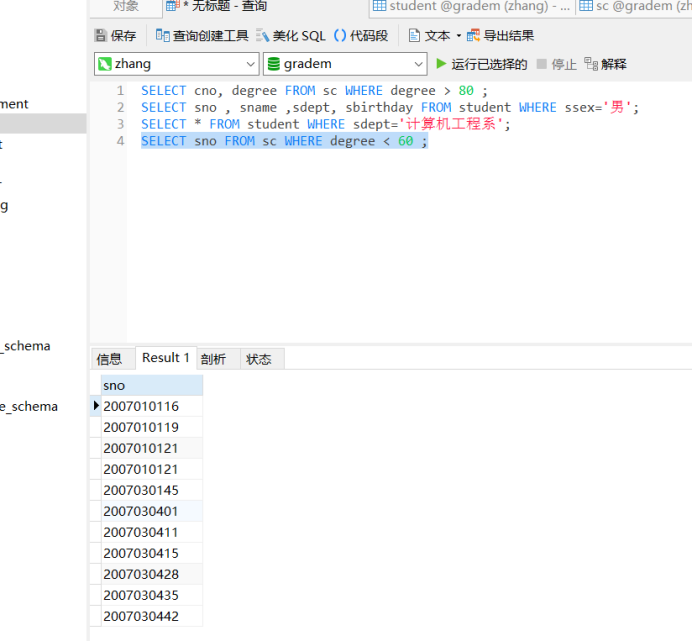The height and width of the screenshot is (641, 693).
Task: Click the connection icon beside zhang
Action: click(x=105, y=64)
